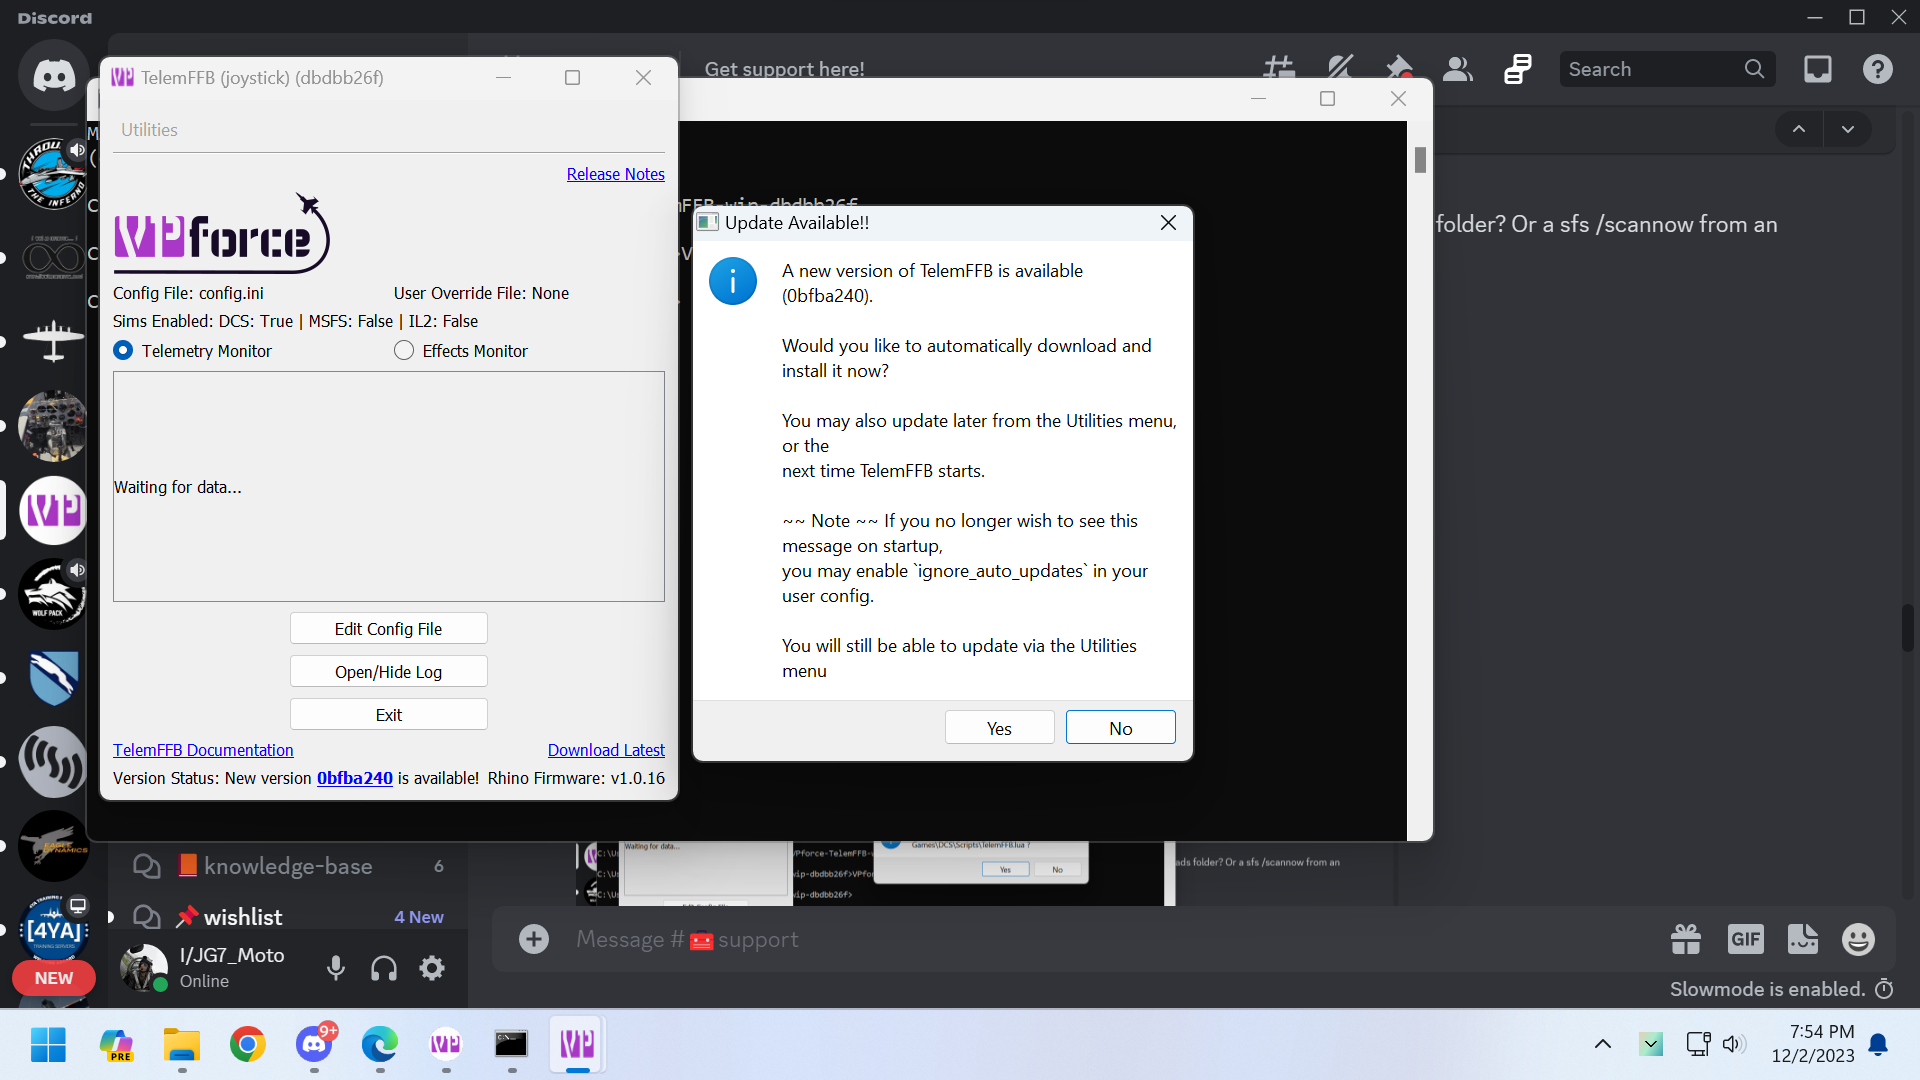Viewport: 1920px width, 1080px height.
Task: Open Discord user settings gear
Action: click(x=432, y=968)
